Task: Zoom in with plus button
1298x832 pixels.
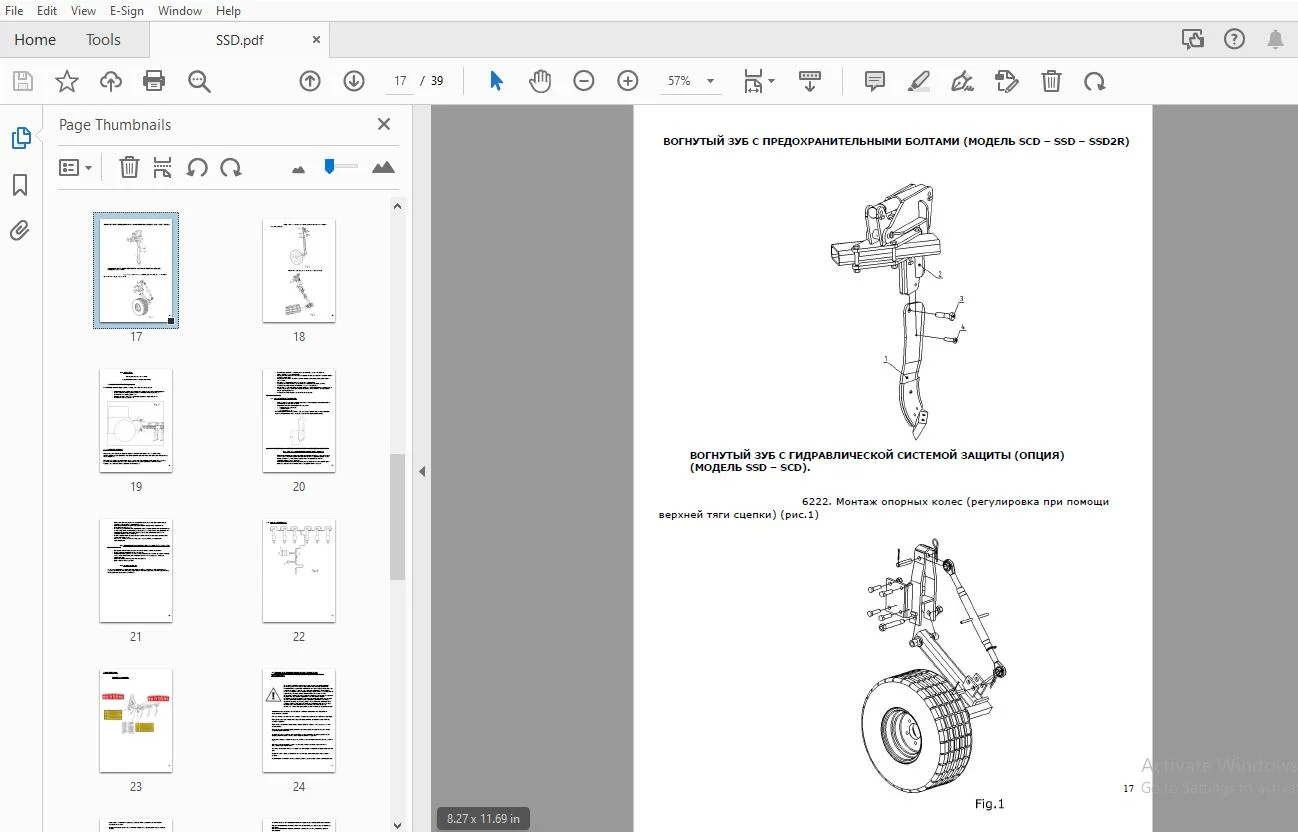Action: (628, 81)
